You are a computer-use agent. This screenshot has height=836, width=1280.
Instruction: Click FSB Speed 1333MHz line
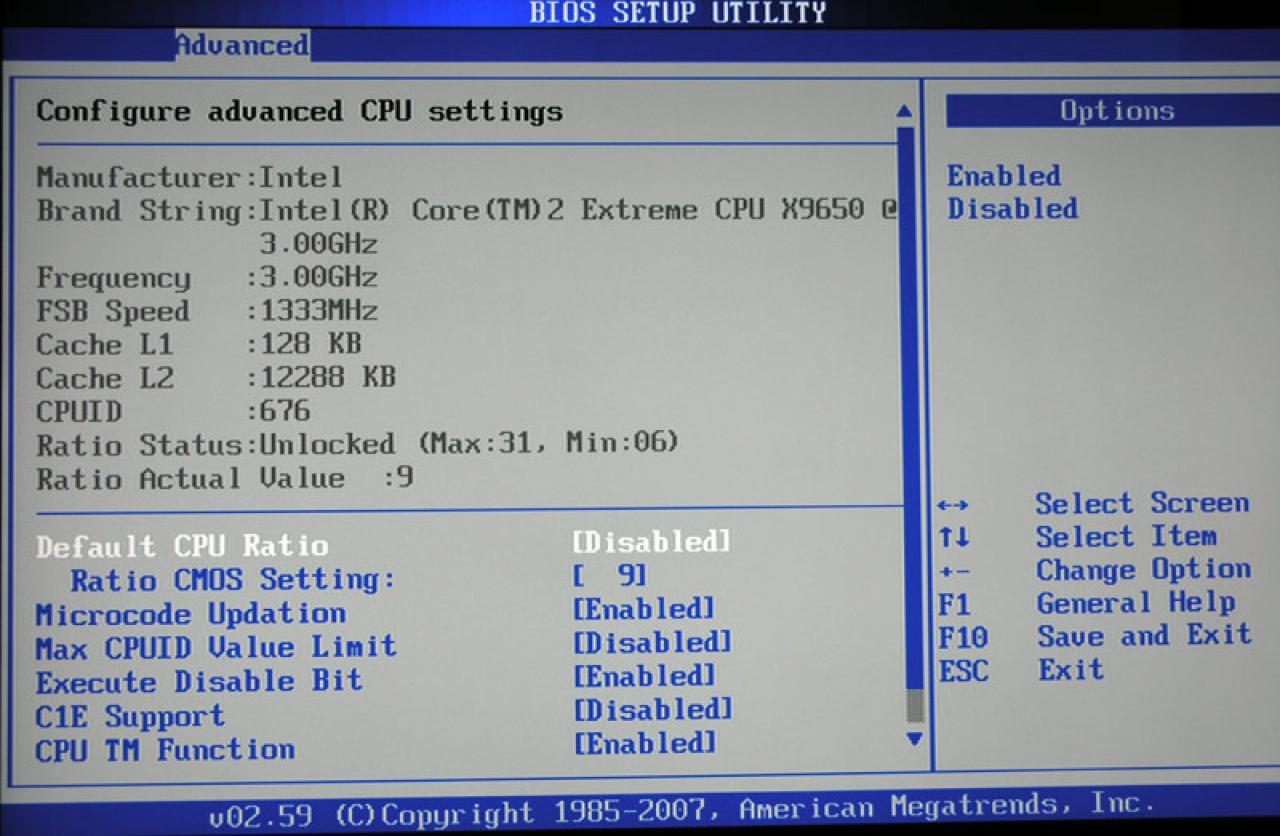pos(207,311)
